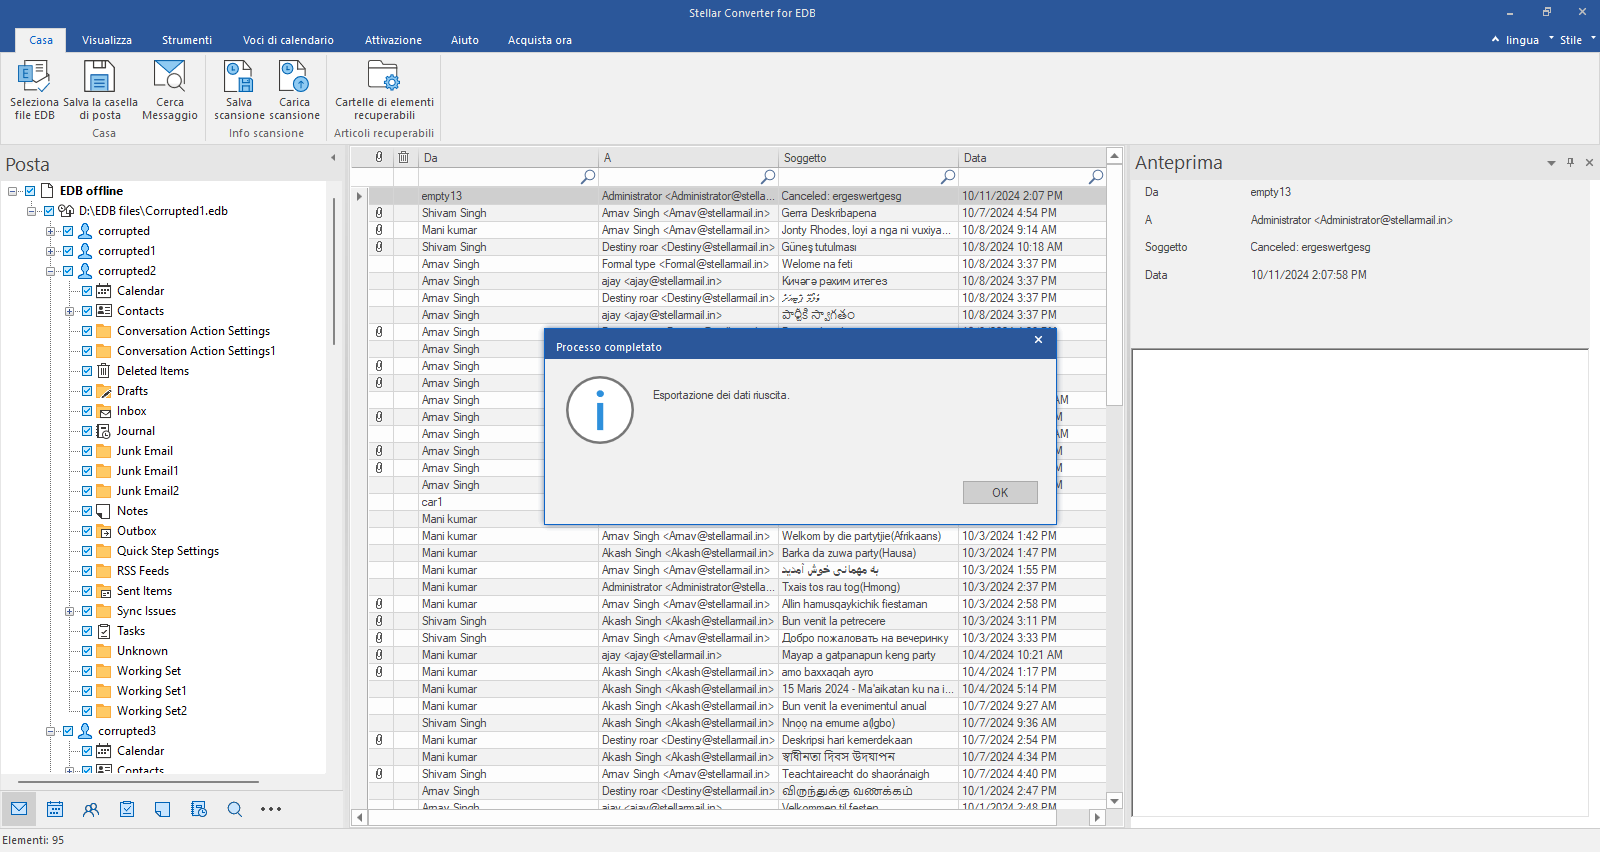
Task: Click OK button in dialog
Action: (x=1000, y=493)
